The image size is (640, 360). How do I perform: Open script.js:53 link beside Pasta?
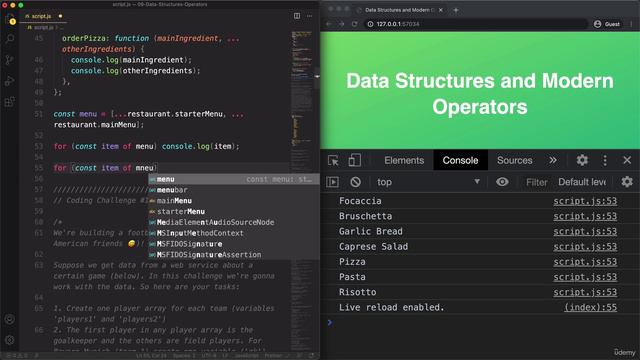click(585, 277)
